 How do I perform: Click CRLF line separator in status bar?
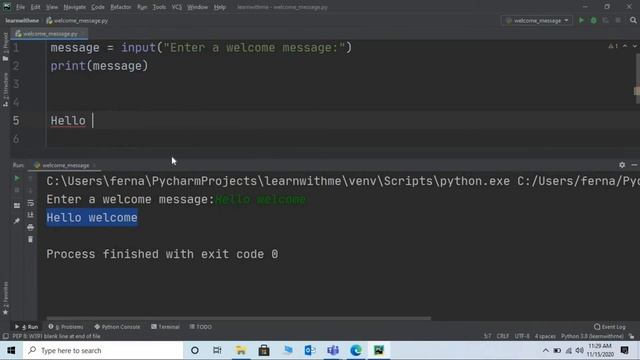coord(503,336)
